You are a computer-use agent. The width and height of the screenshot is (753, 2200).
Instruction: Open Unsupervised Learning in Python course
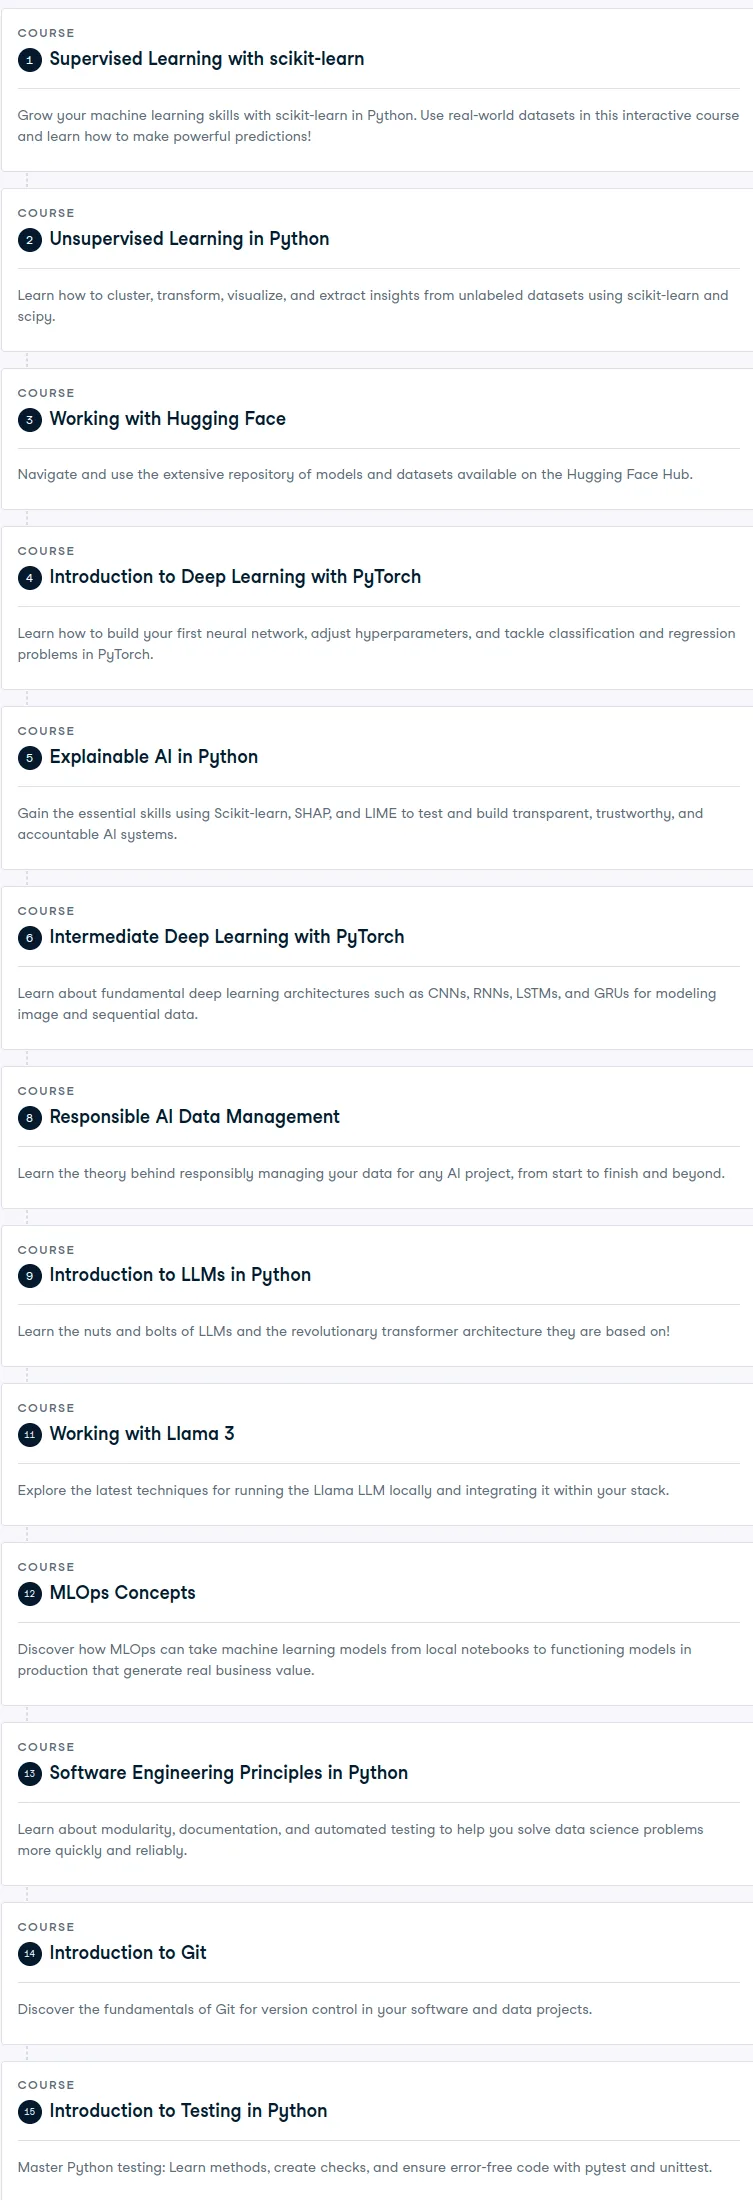coord(189,239)
